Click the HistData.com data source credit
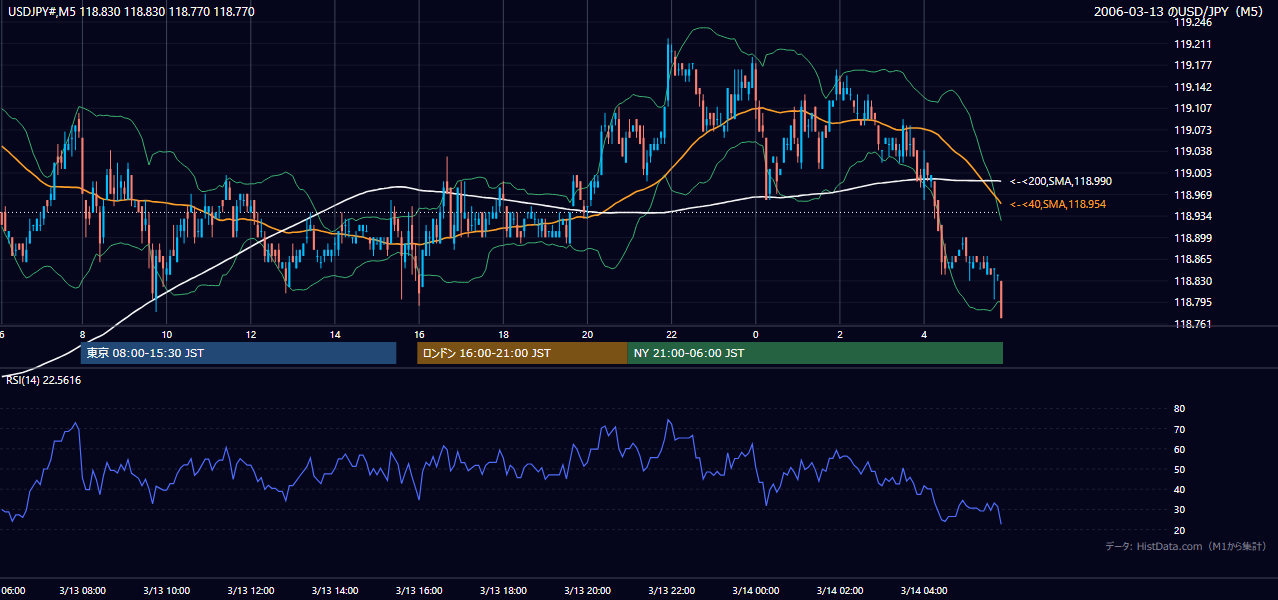The height and width of the screenshot is (600, 1278). (1186, 546)
